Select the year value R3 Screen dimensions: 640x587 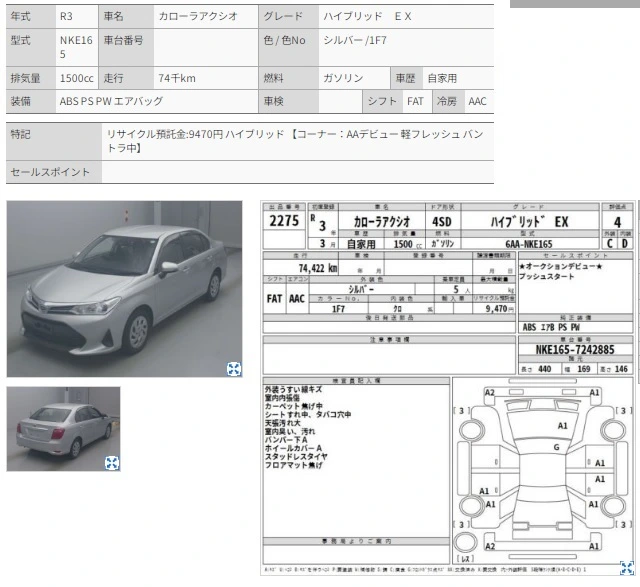coord(66,16)
